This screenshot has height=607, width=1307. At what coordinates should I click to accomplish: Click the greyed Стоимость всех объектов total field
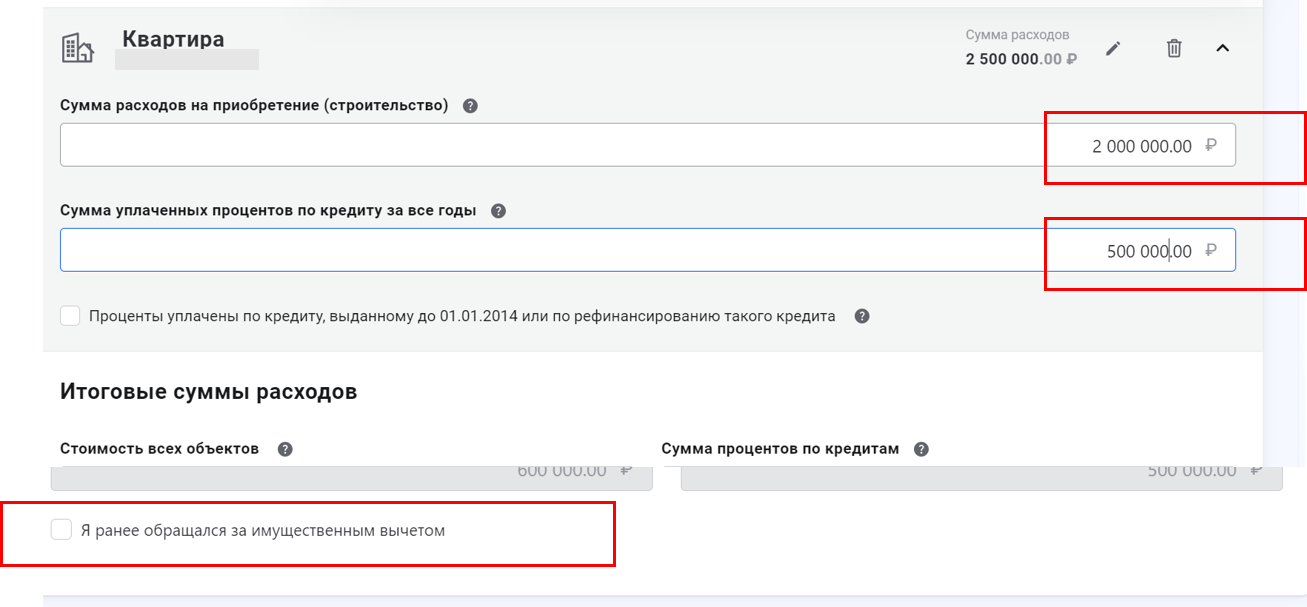point(350,477)
